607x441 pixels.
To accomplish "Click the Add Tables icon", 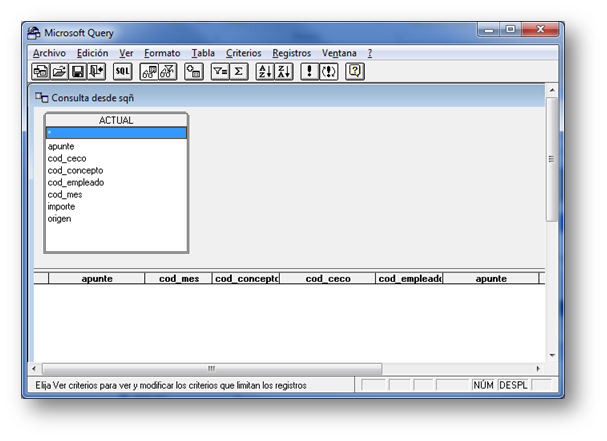I will (x=194, y=72).
